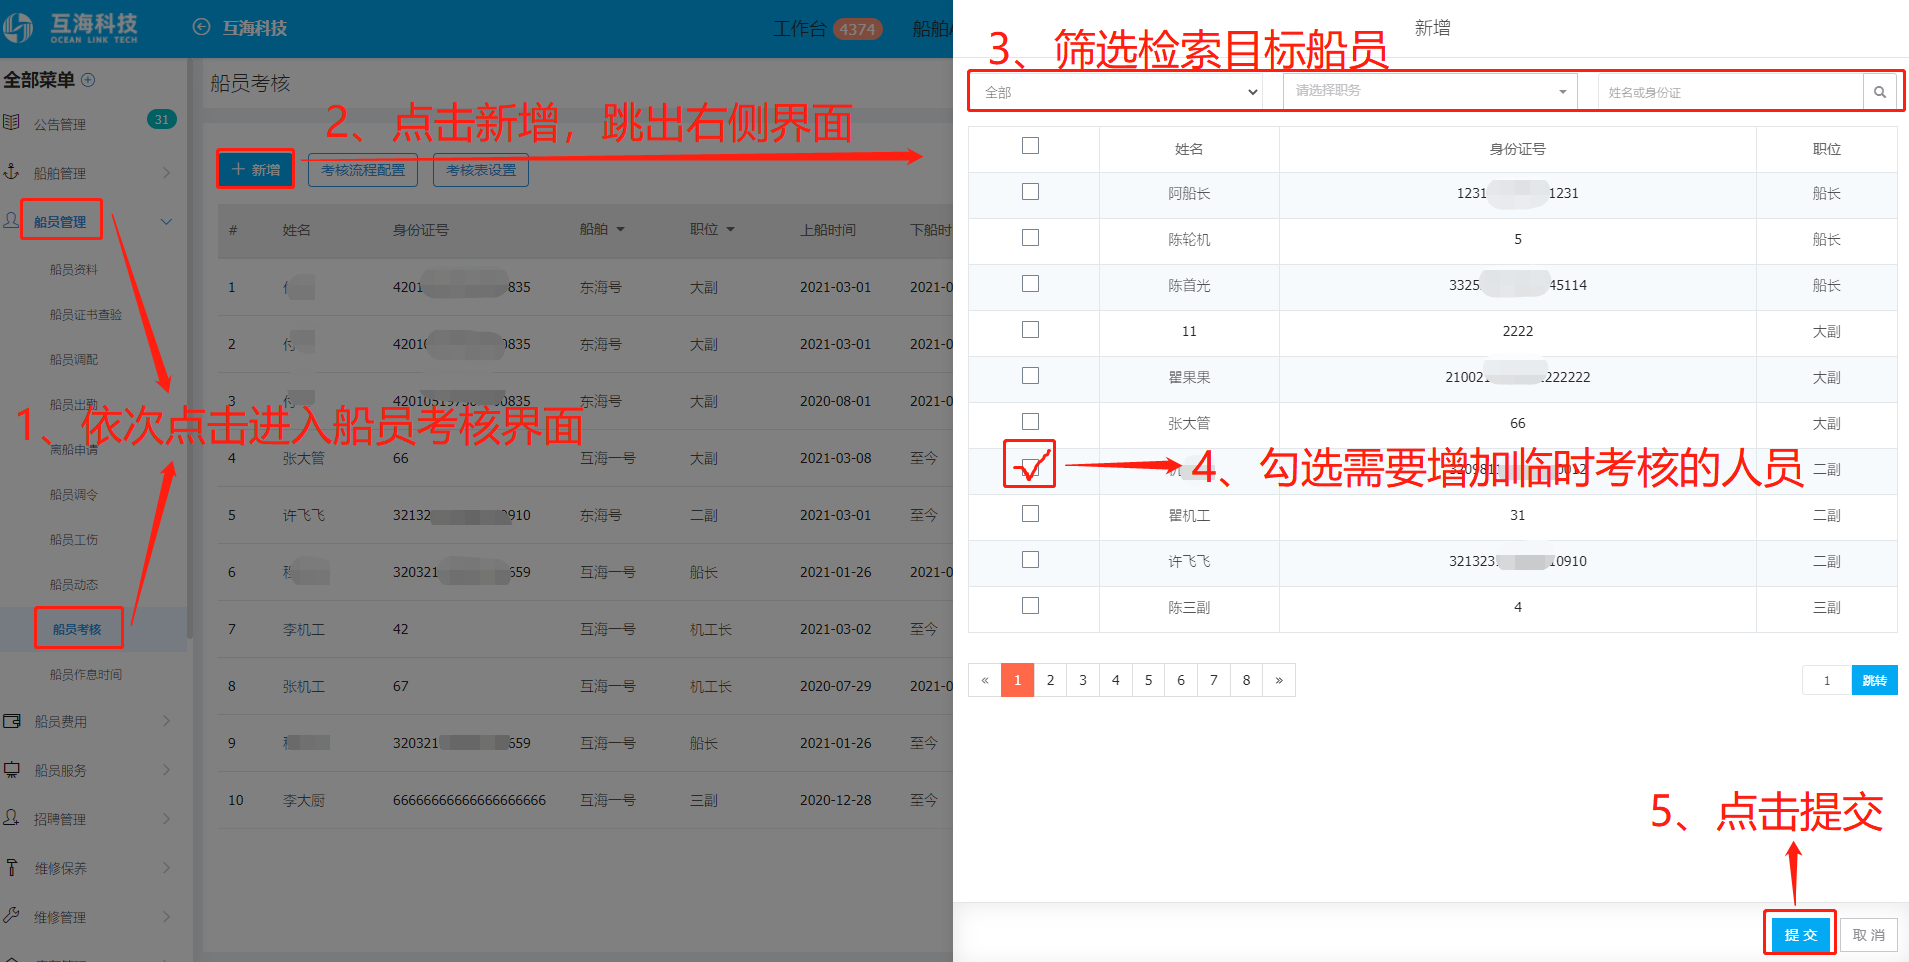Go to page 5 in pagination
Image resolution: width=1909 pixels, height=962 pixels.
(1148, 680)
